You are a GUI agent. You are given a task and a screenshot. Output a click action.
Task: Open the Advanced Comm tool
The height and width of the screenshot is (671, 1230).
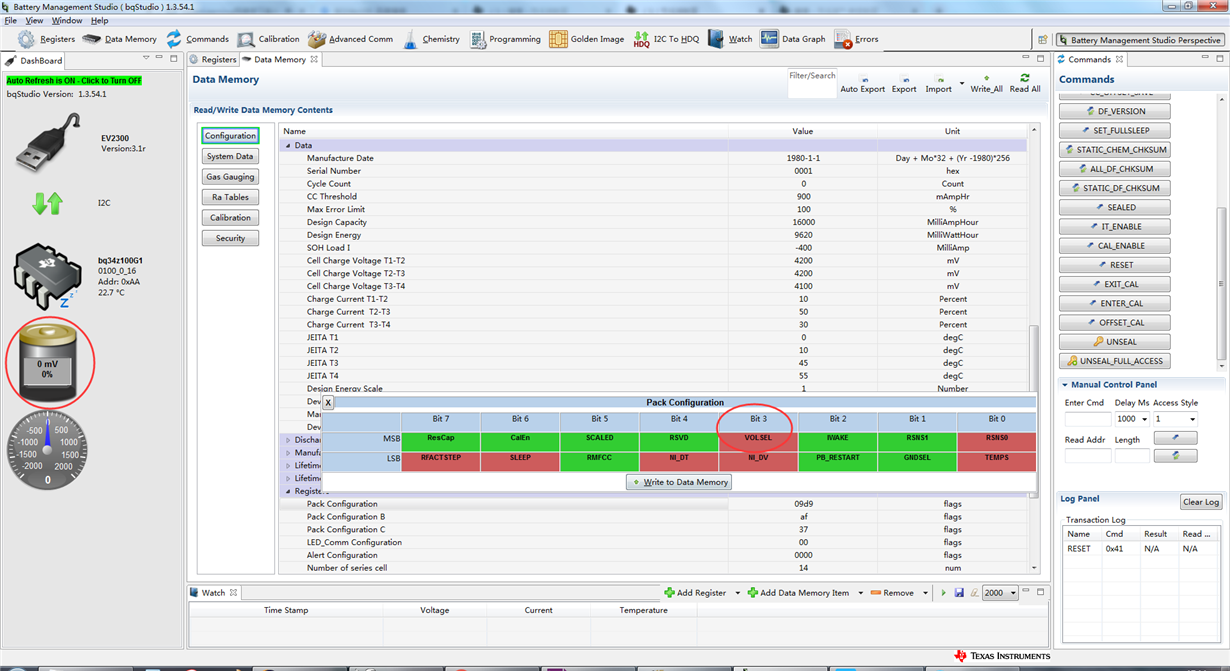click(350, 39)
